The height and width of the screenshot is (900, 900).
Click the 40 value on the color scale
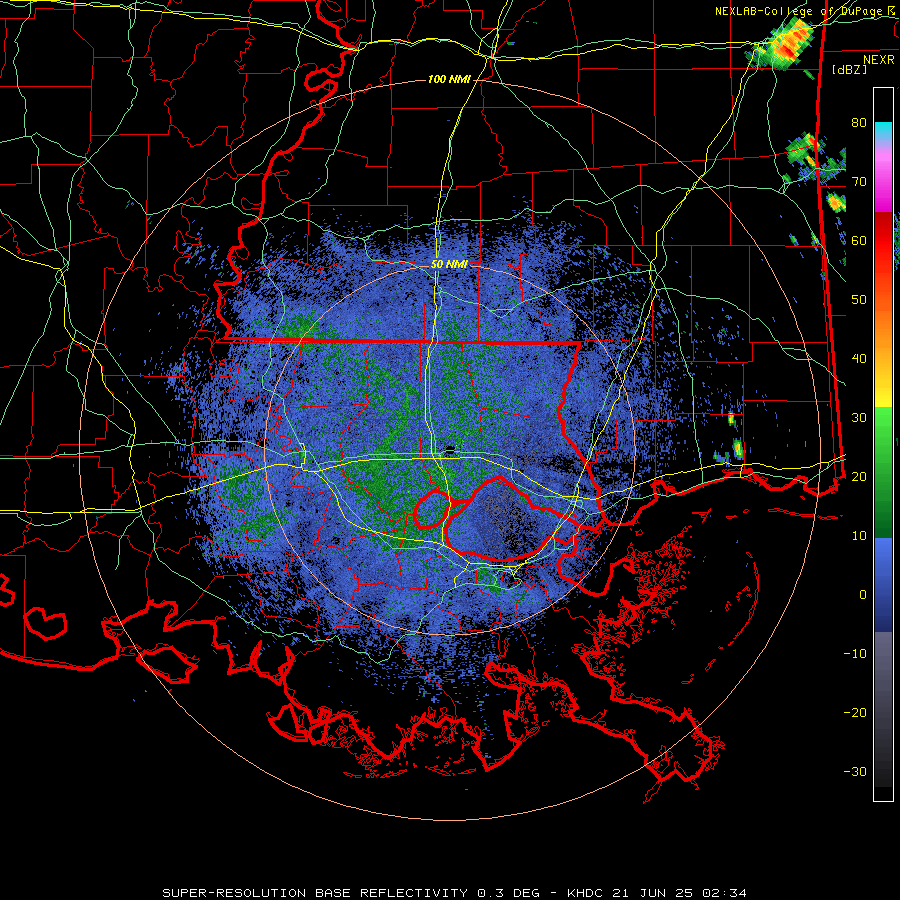(x=859, y=359)
